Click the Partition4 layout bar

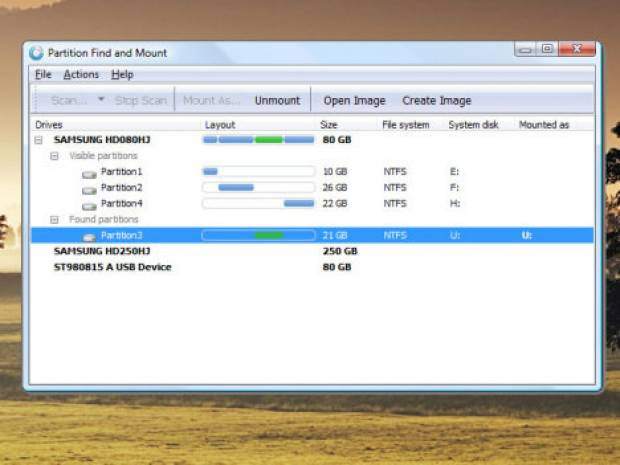tap(259, 203)
